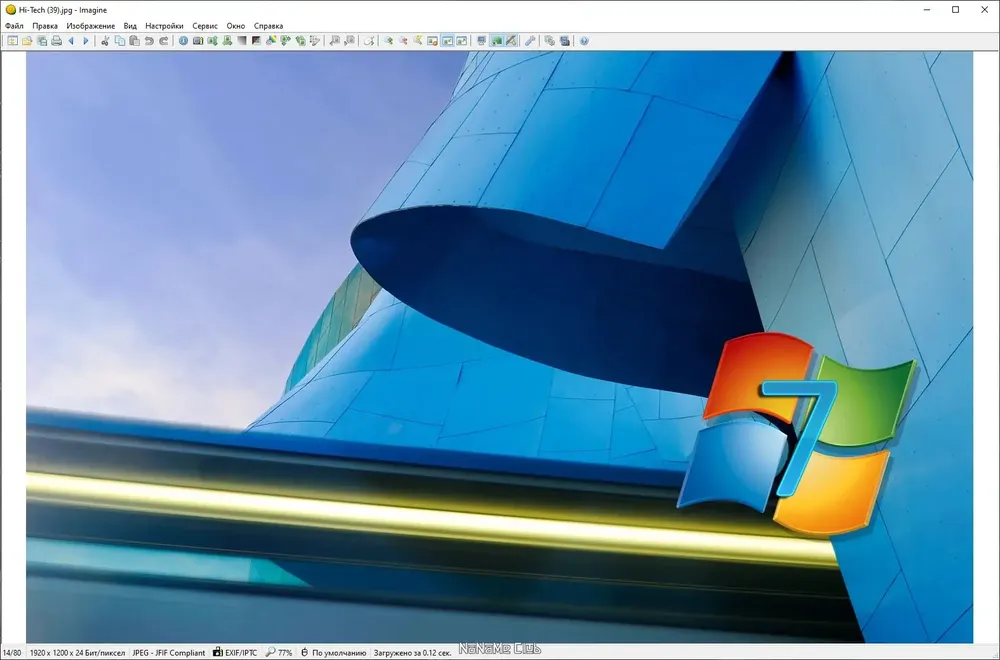
Task: Open the Файл menu
Action: pos(14,26)
